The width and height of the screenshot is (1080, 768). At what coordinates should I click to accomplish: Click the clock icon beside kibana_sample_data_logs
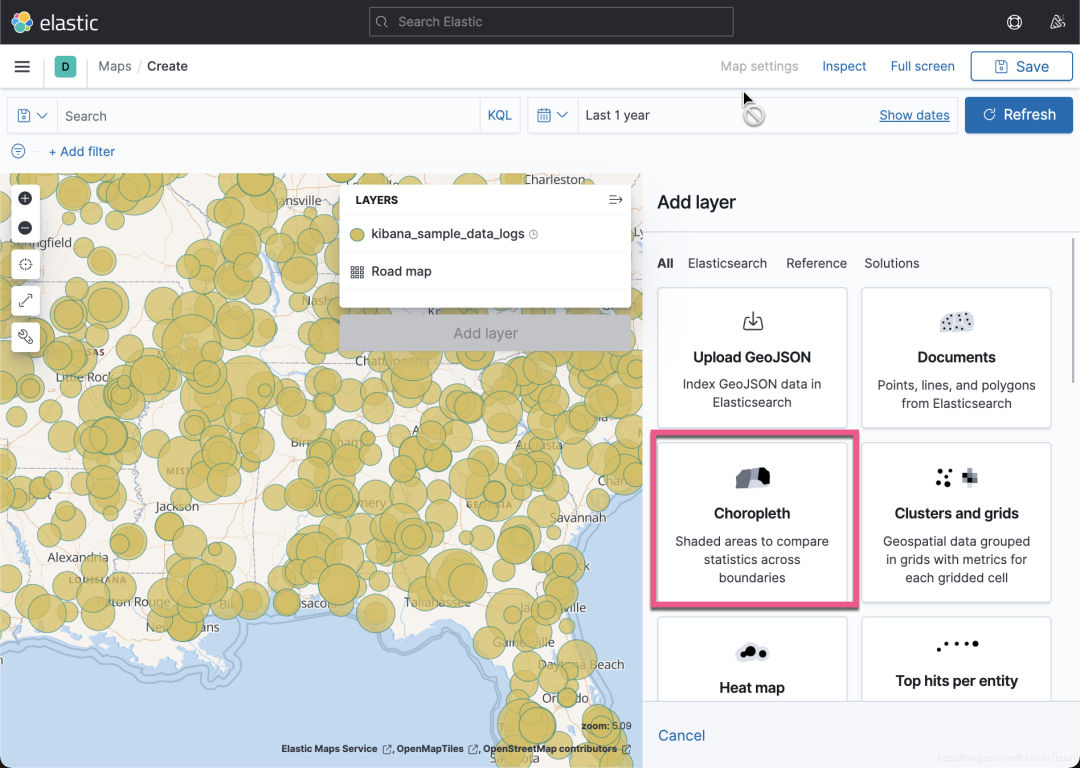tap(533, 234)
